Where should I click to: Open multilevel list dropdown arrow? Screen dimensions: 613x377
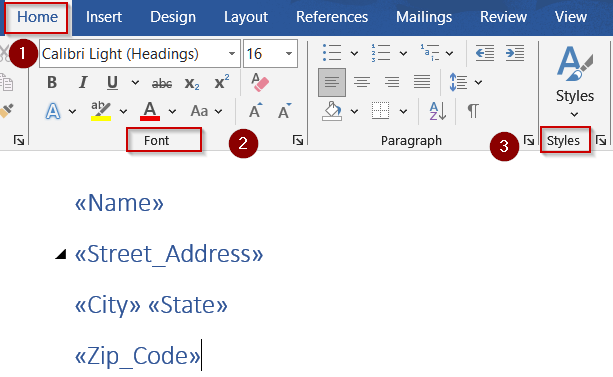tap(450, 53)
